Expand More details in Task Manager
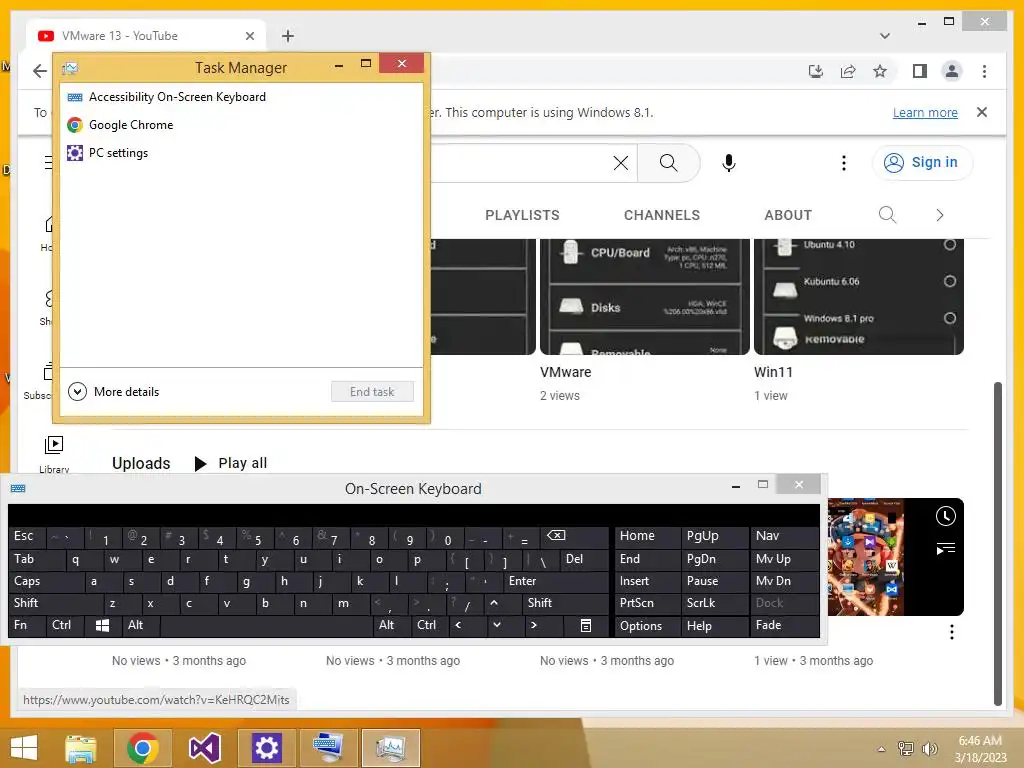The width and height of the screenshot is (1024, 768). point(114,392)
